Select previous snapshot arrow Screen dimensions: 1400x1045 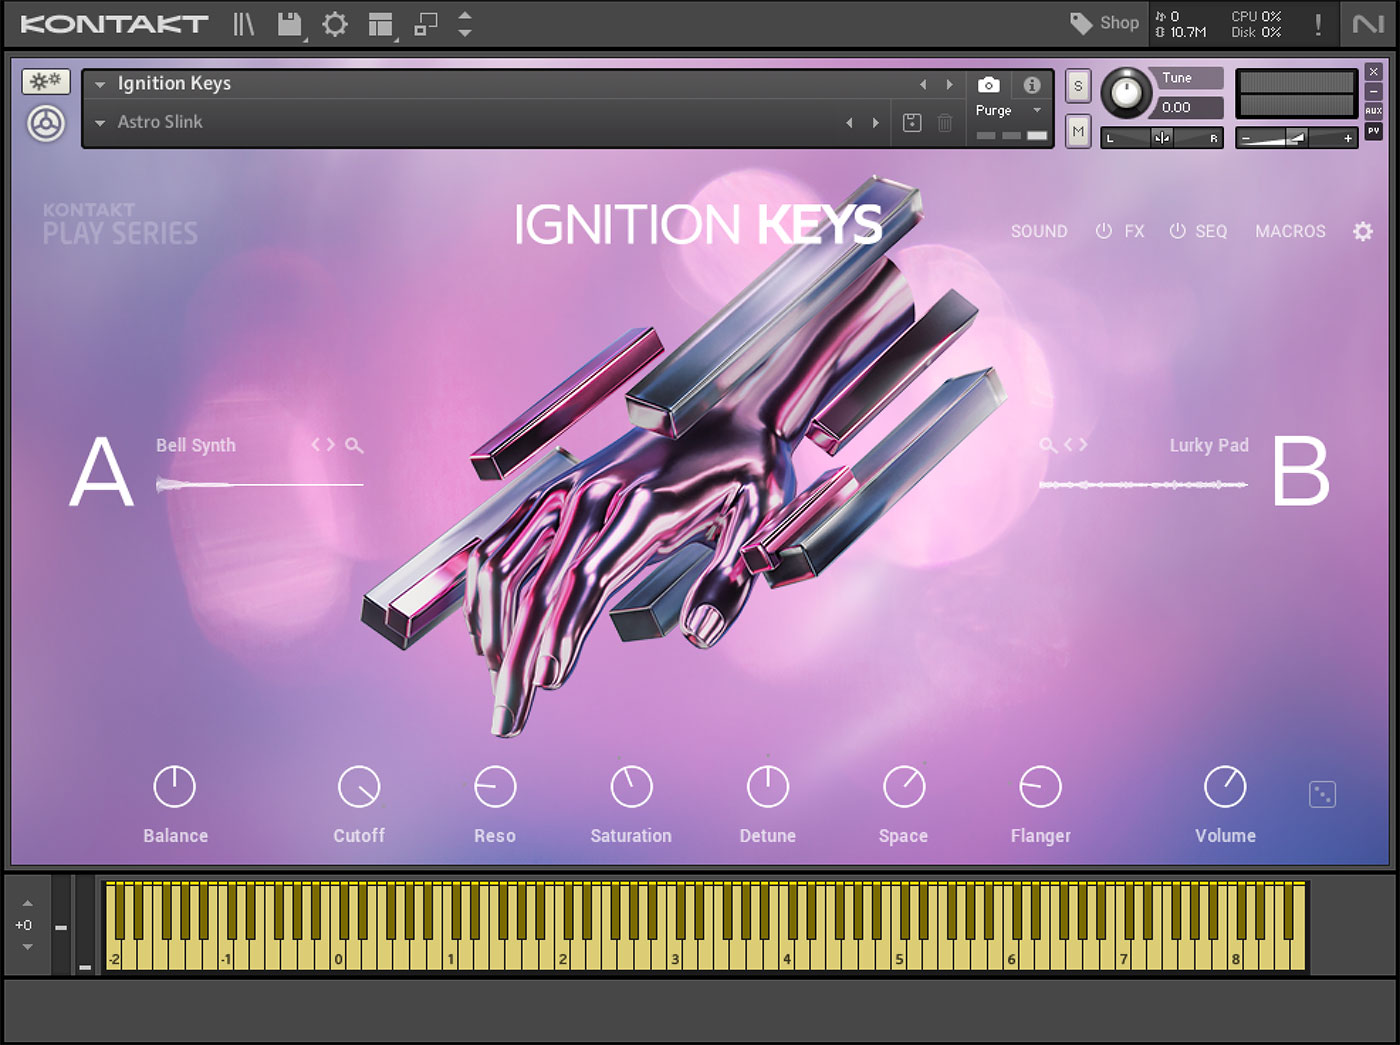click(x=849, y=123)
